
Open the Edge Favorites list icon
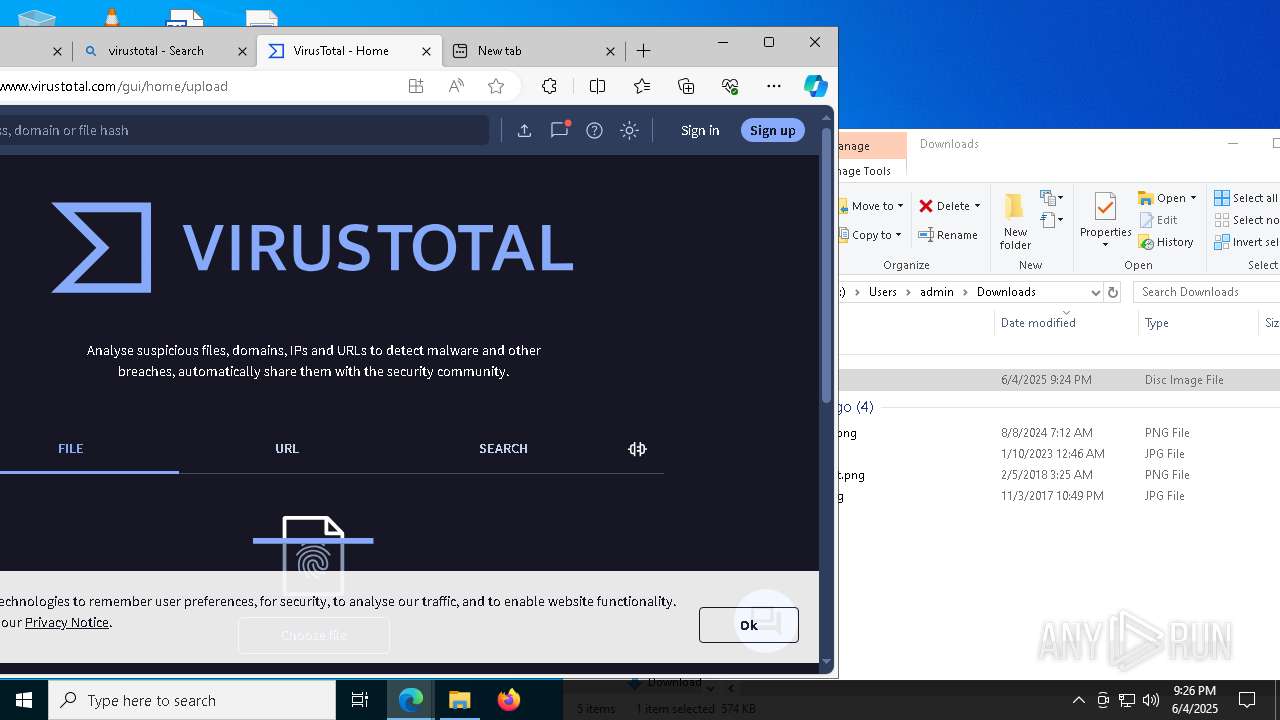(642, 86)
